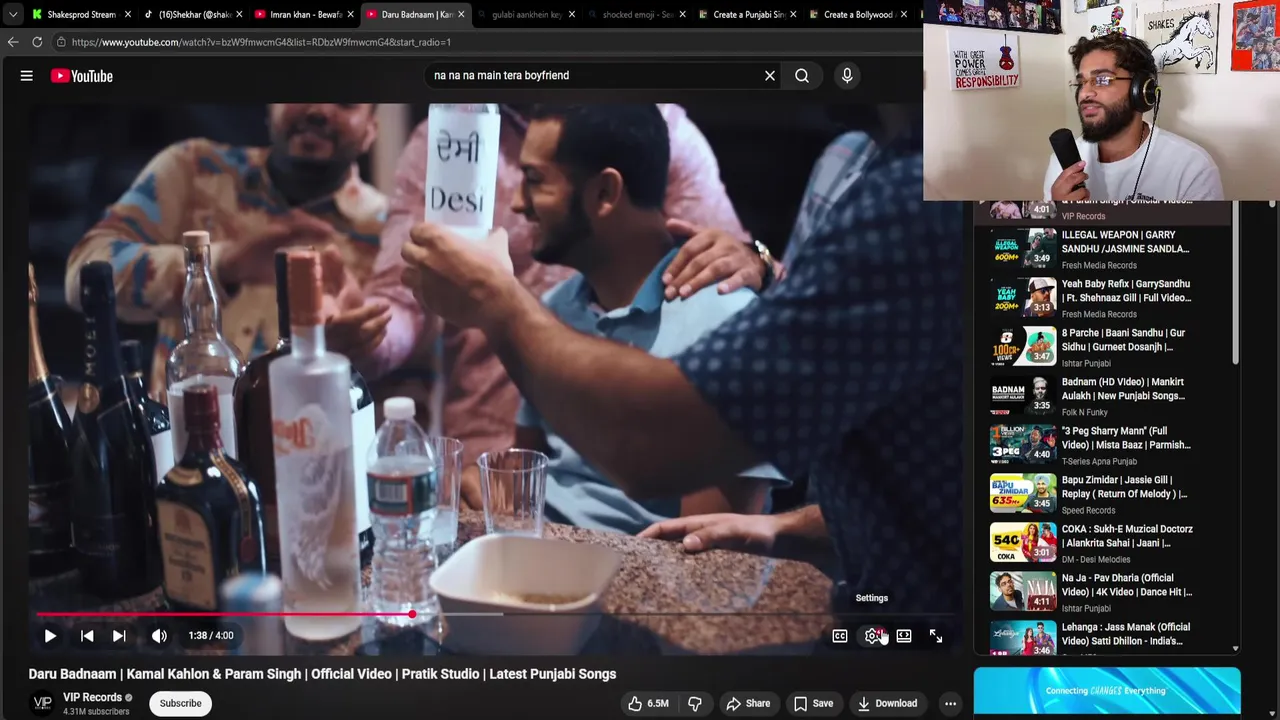Click the YouTube search input field
This screenshot has height=720, width=1280.
pyautogui.click(x=595, y=75)
